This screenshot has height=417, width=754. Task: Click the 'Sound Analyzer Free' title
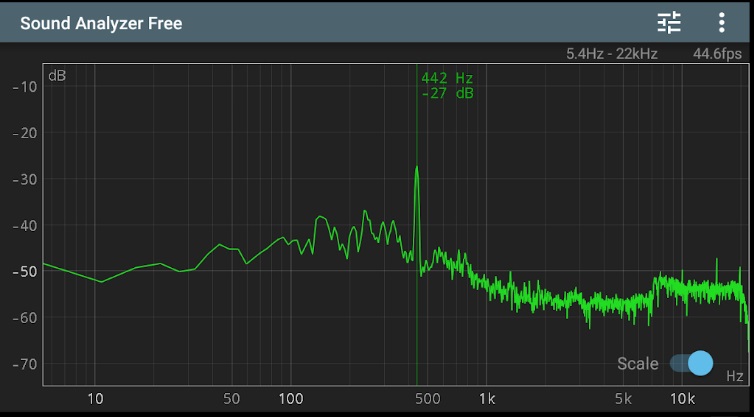coord(101,23)
